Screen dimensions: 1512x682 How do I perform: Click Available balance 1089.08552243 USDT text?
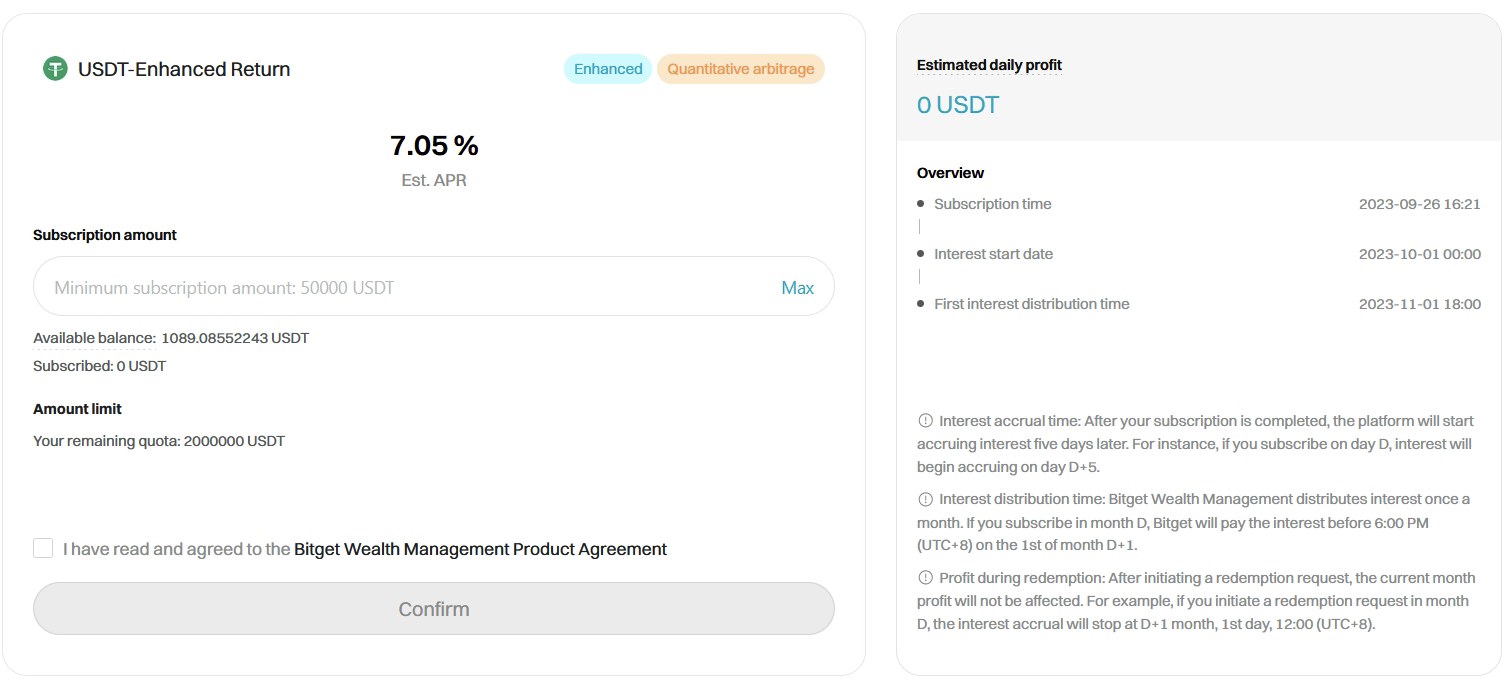pos(171,338)
